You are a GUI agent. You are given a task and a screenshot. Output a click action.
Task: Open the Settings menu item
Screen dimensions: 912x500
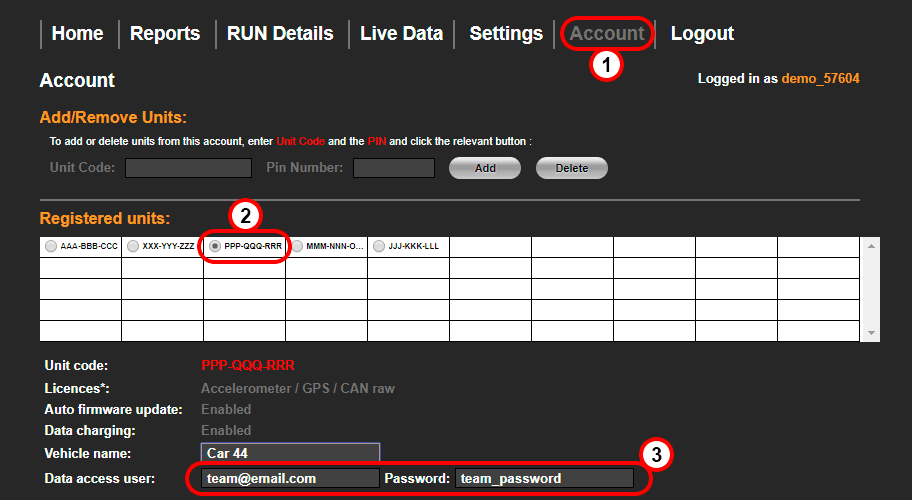point(506,33)
